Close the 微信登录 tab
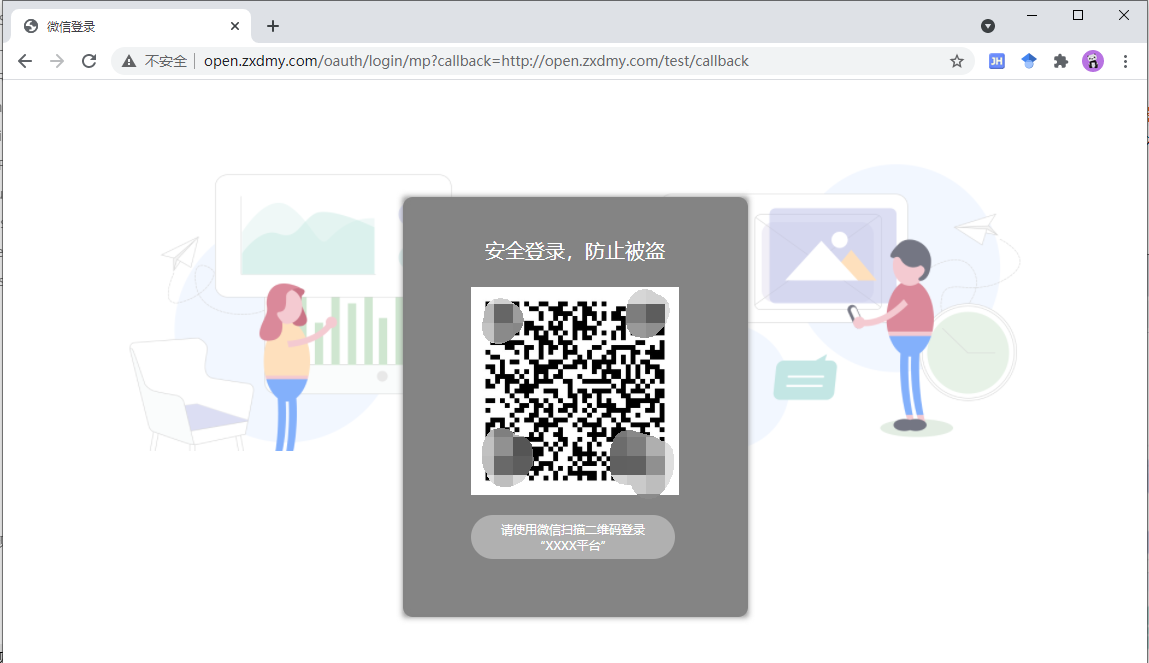1149x663 pixels. (234, 26)
